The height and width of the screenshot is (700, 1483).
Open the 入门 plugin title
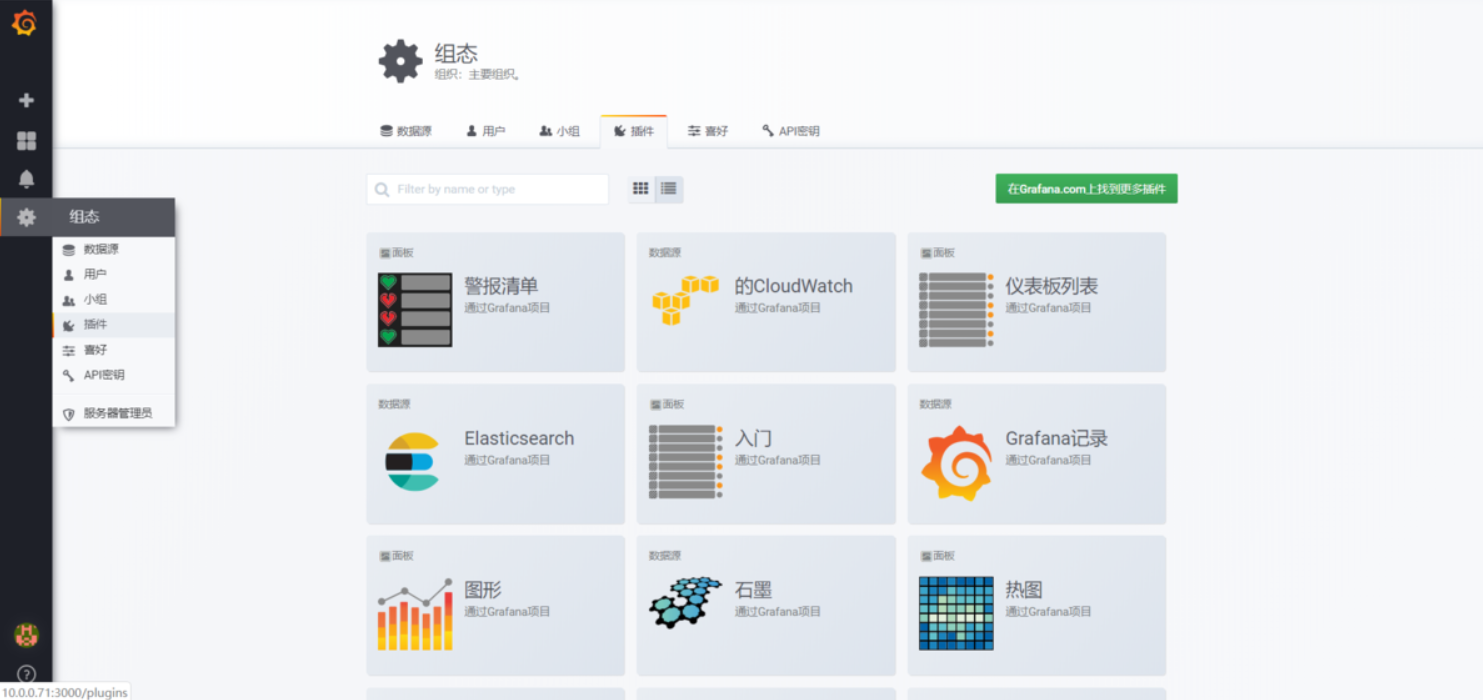(x=753, y=438)
